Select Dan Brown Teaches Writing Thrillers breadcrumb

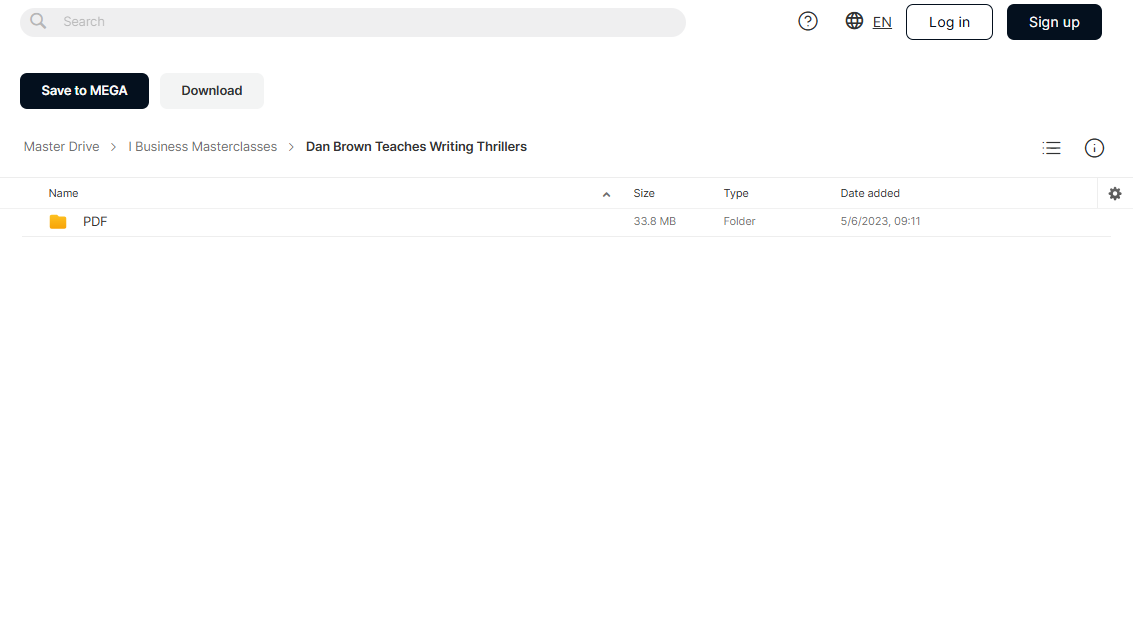pyautogui.click(x=416, y=147)
